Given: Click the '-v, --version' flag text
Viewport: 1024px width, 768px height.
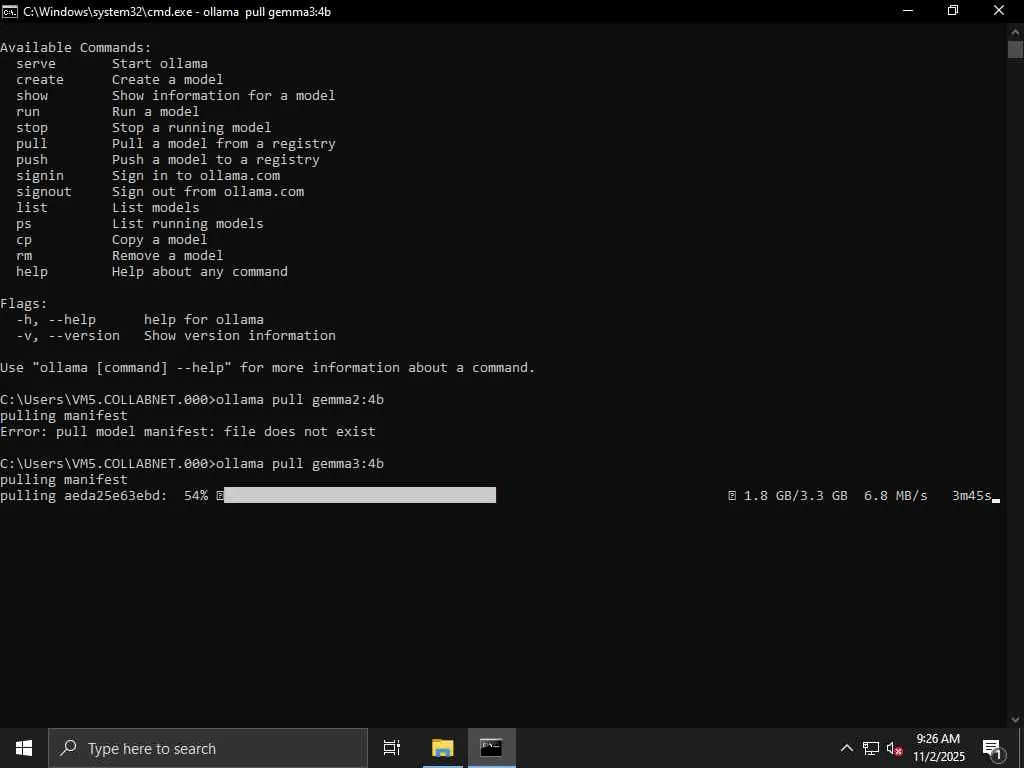Looking at the screenshot, I should click(68, 336).
